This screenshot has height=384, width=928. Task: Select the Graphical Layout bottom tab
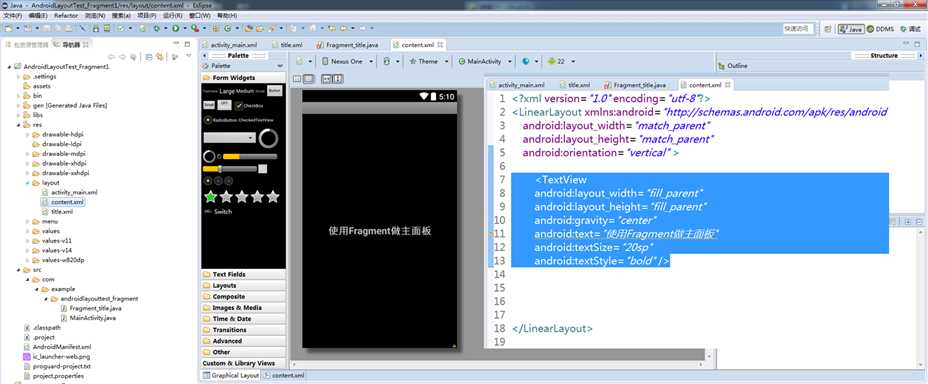(x=231, y=375)
